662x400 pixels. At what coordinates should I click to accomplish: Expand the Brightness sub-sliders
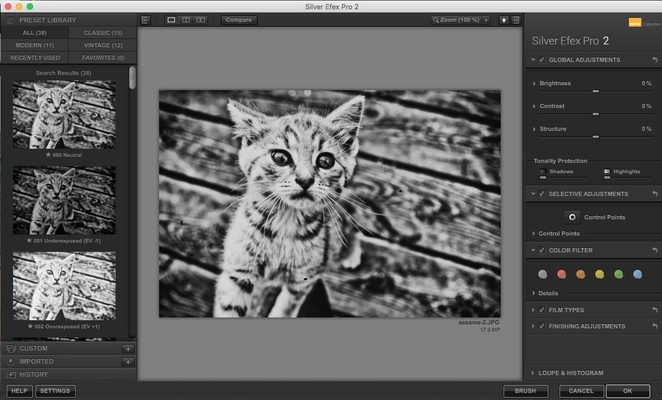tap(532, 83)
